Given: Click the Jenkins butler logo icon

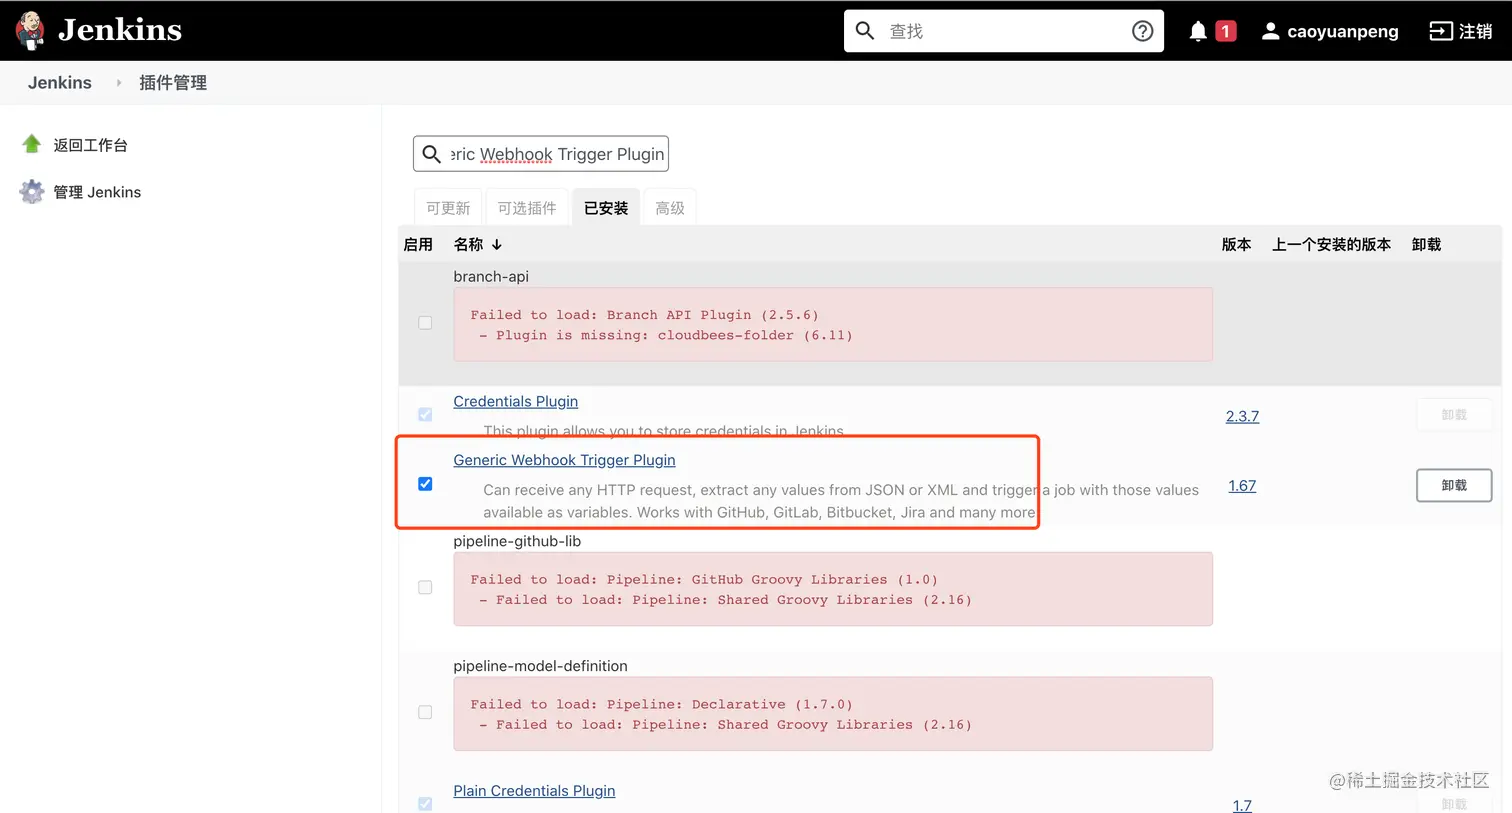Looking at the screenshot, I should pos(31,31).
